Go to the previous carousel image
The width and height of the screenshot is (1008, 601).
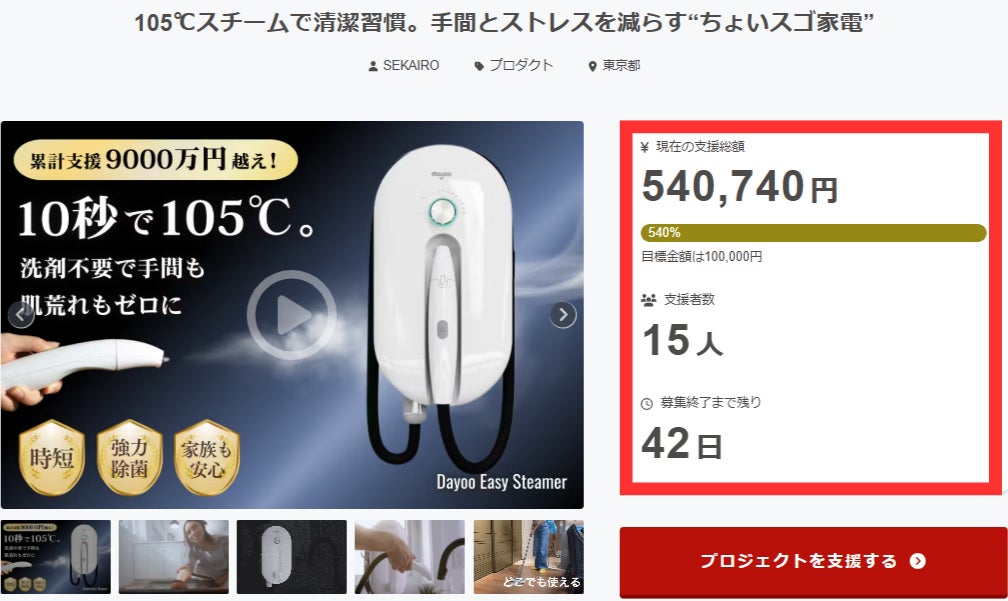pos(21,315)
